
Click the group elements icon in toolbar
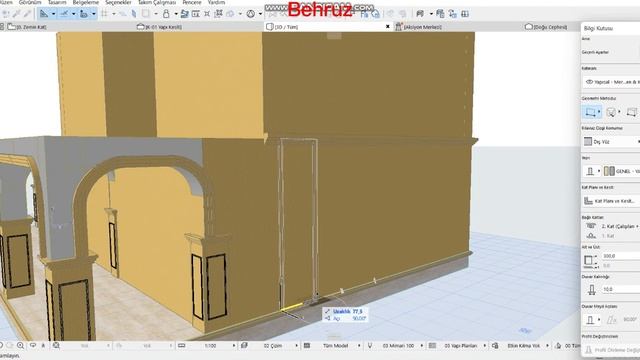(x=219, y=14)
